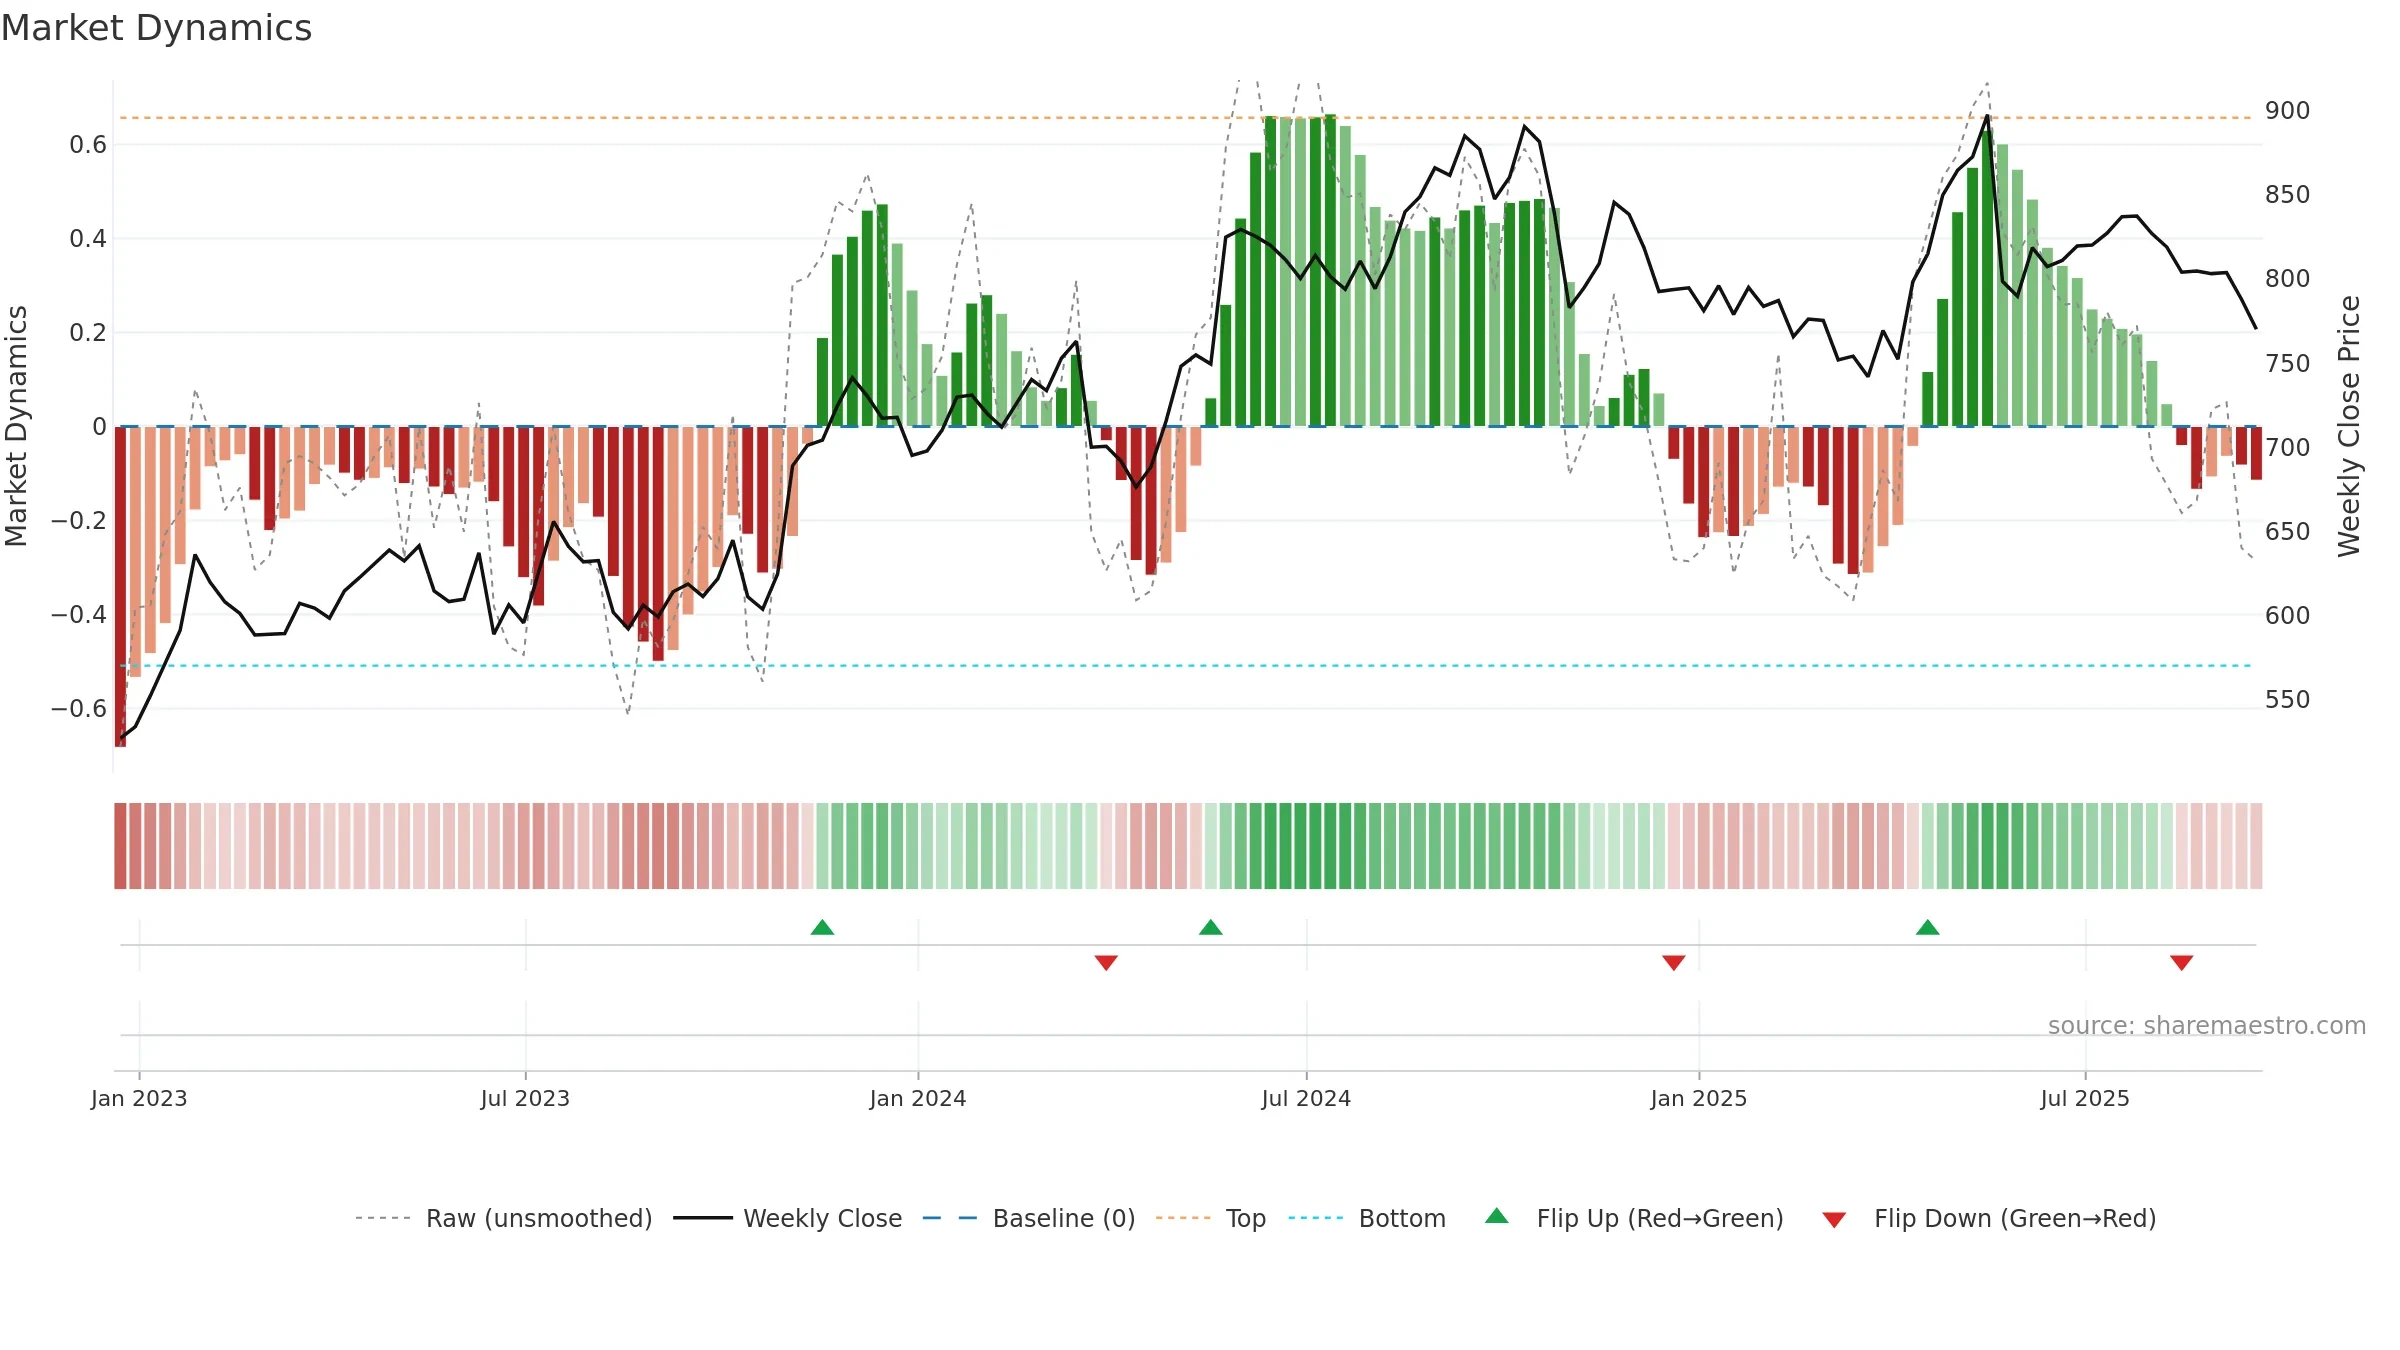Toggle Flip Up (Red→Green) legend entry
Viewport: 2400px width, 1350px height.
coord(1634,1218)
